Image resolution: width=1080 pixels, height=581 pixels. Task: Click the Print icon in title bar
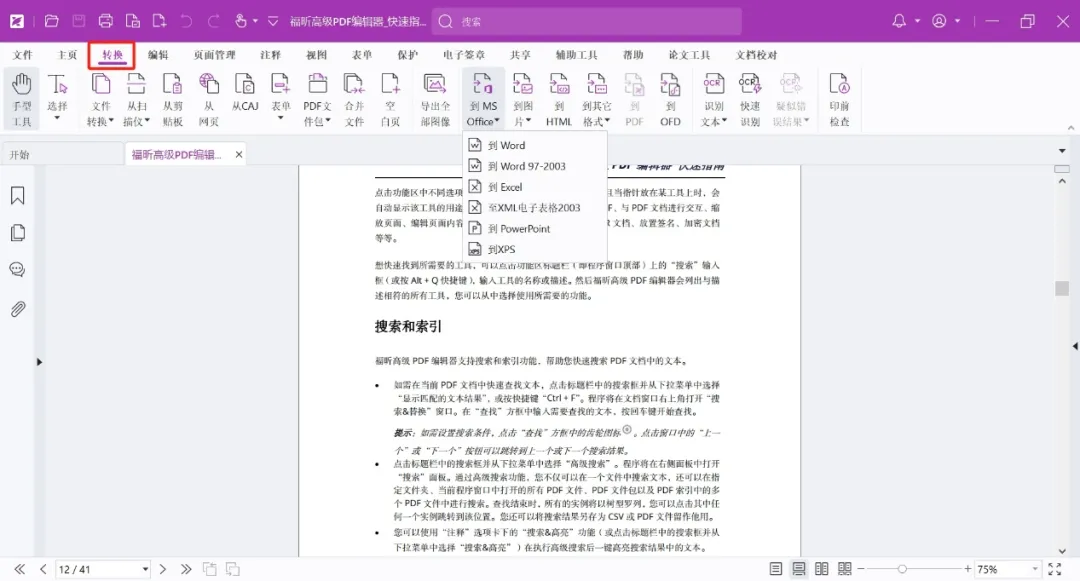(105, 21)
